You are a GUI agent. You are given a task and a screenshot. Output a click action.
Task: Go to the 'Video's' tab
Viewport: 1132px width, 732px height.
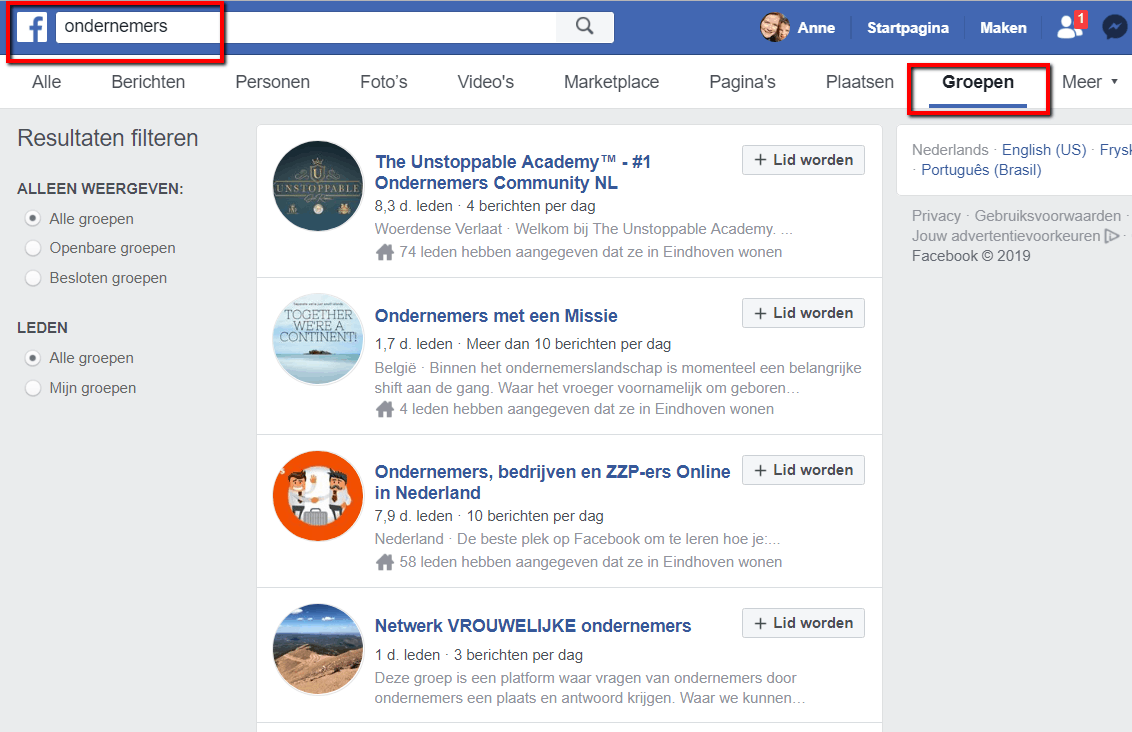486,82
